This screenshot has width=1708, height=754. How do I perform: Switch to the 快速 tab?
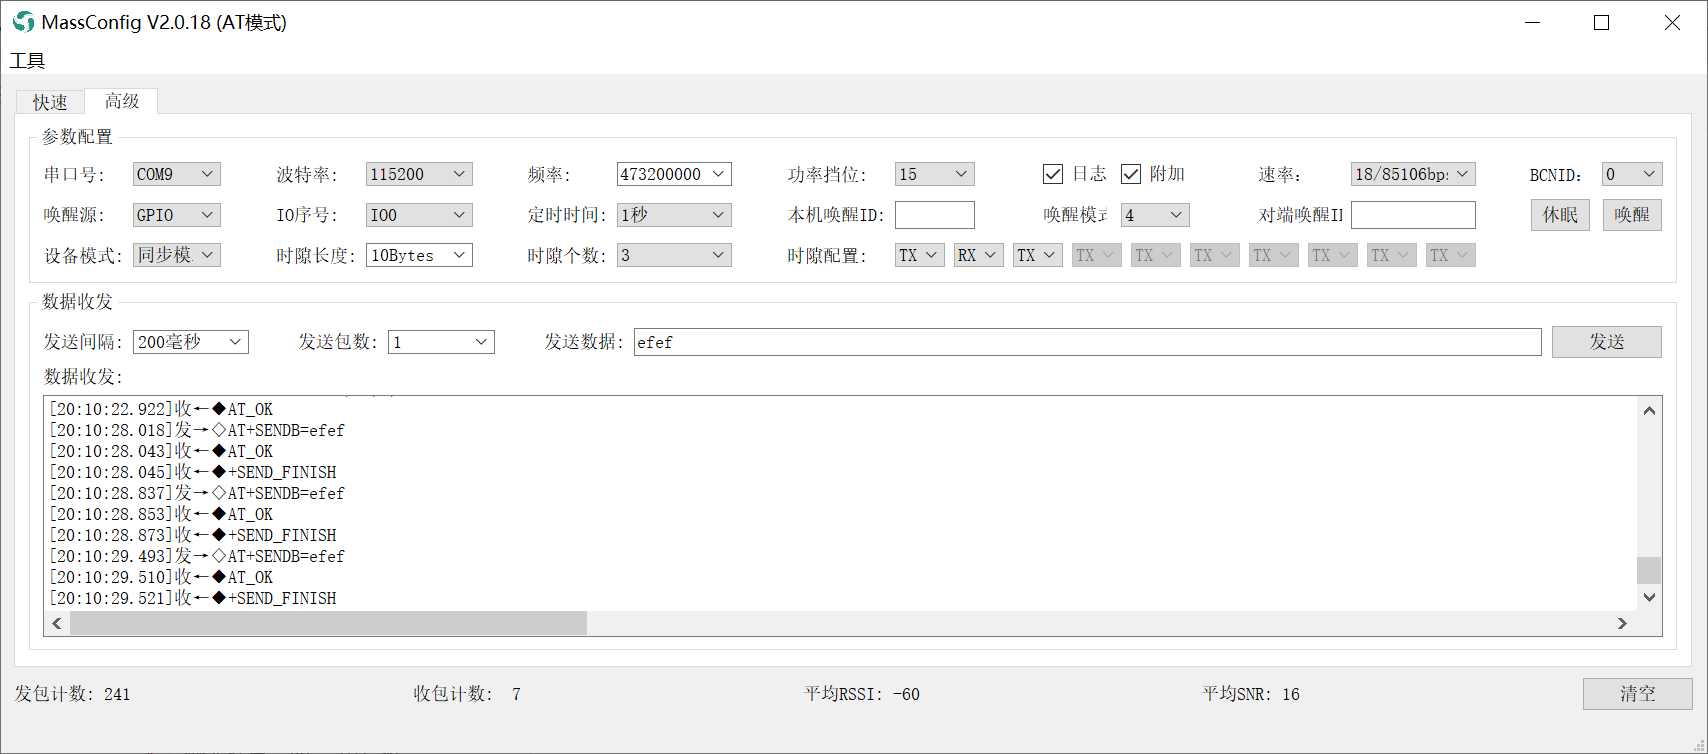[x=50, y=102]
